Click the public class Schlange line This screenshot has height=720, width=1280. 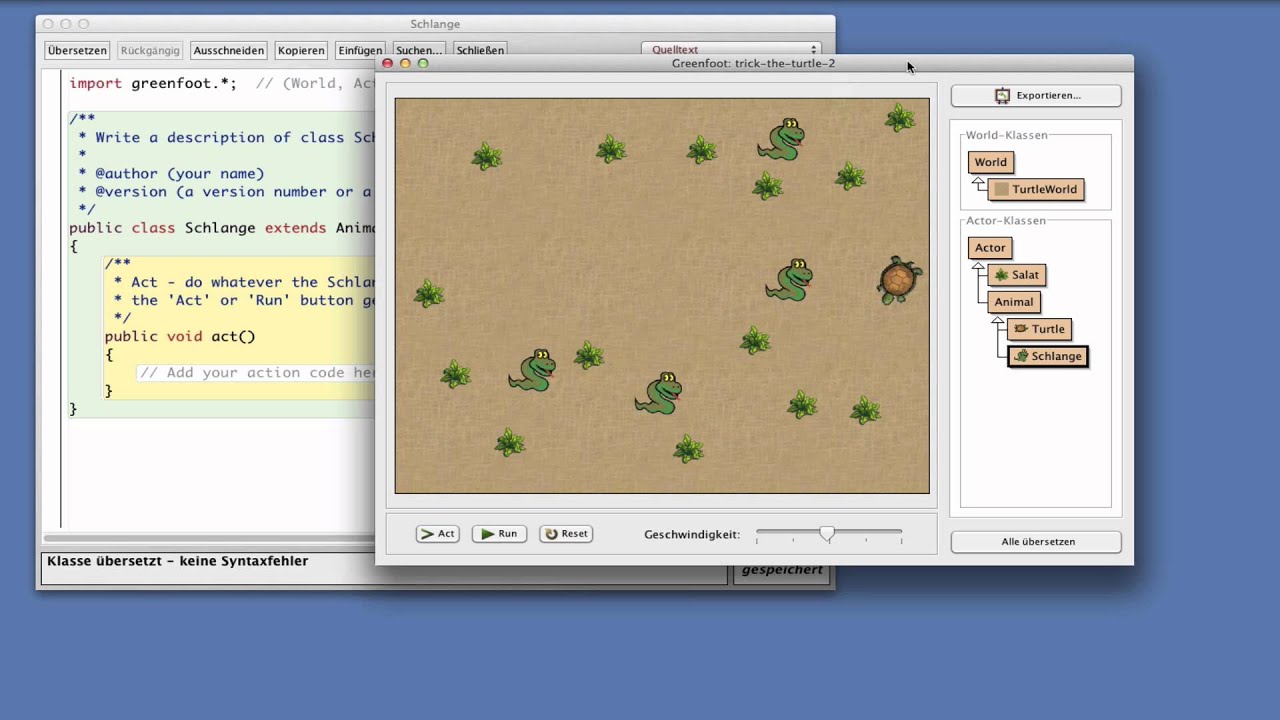point(222,228)
